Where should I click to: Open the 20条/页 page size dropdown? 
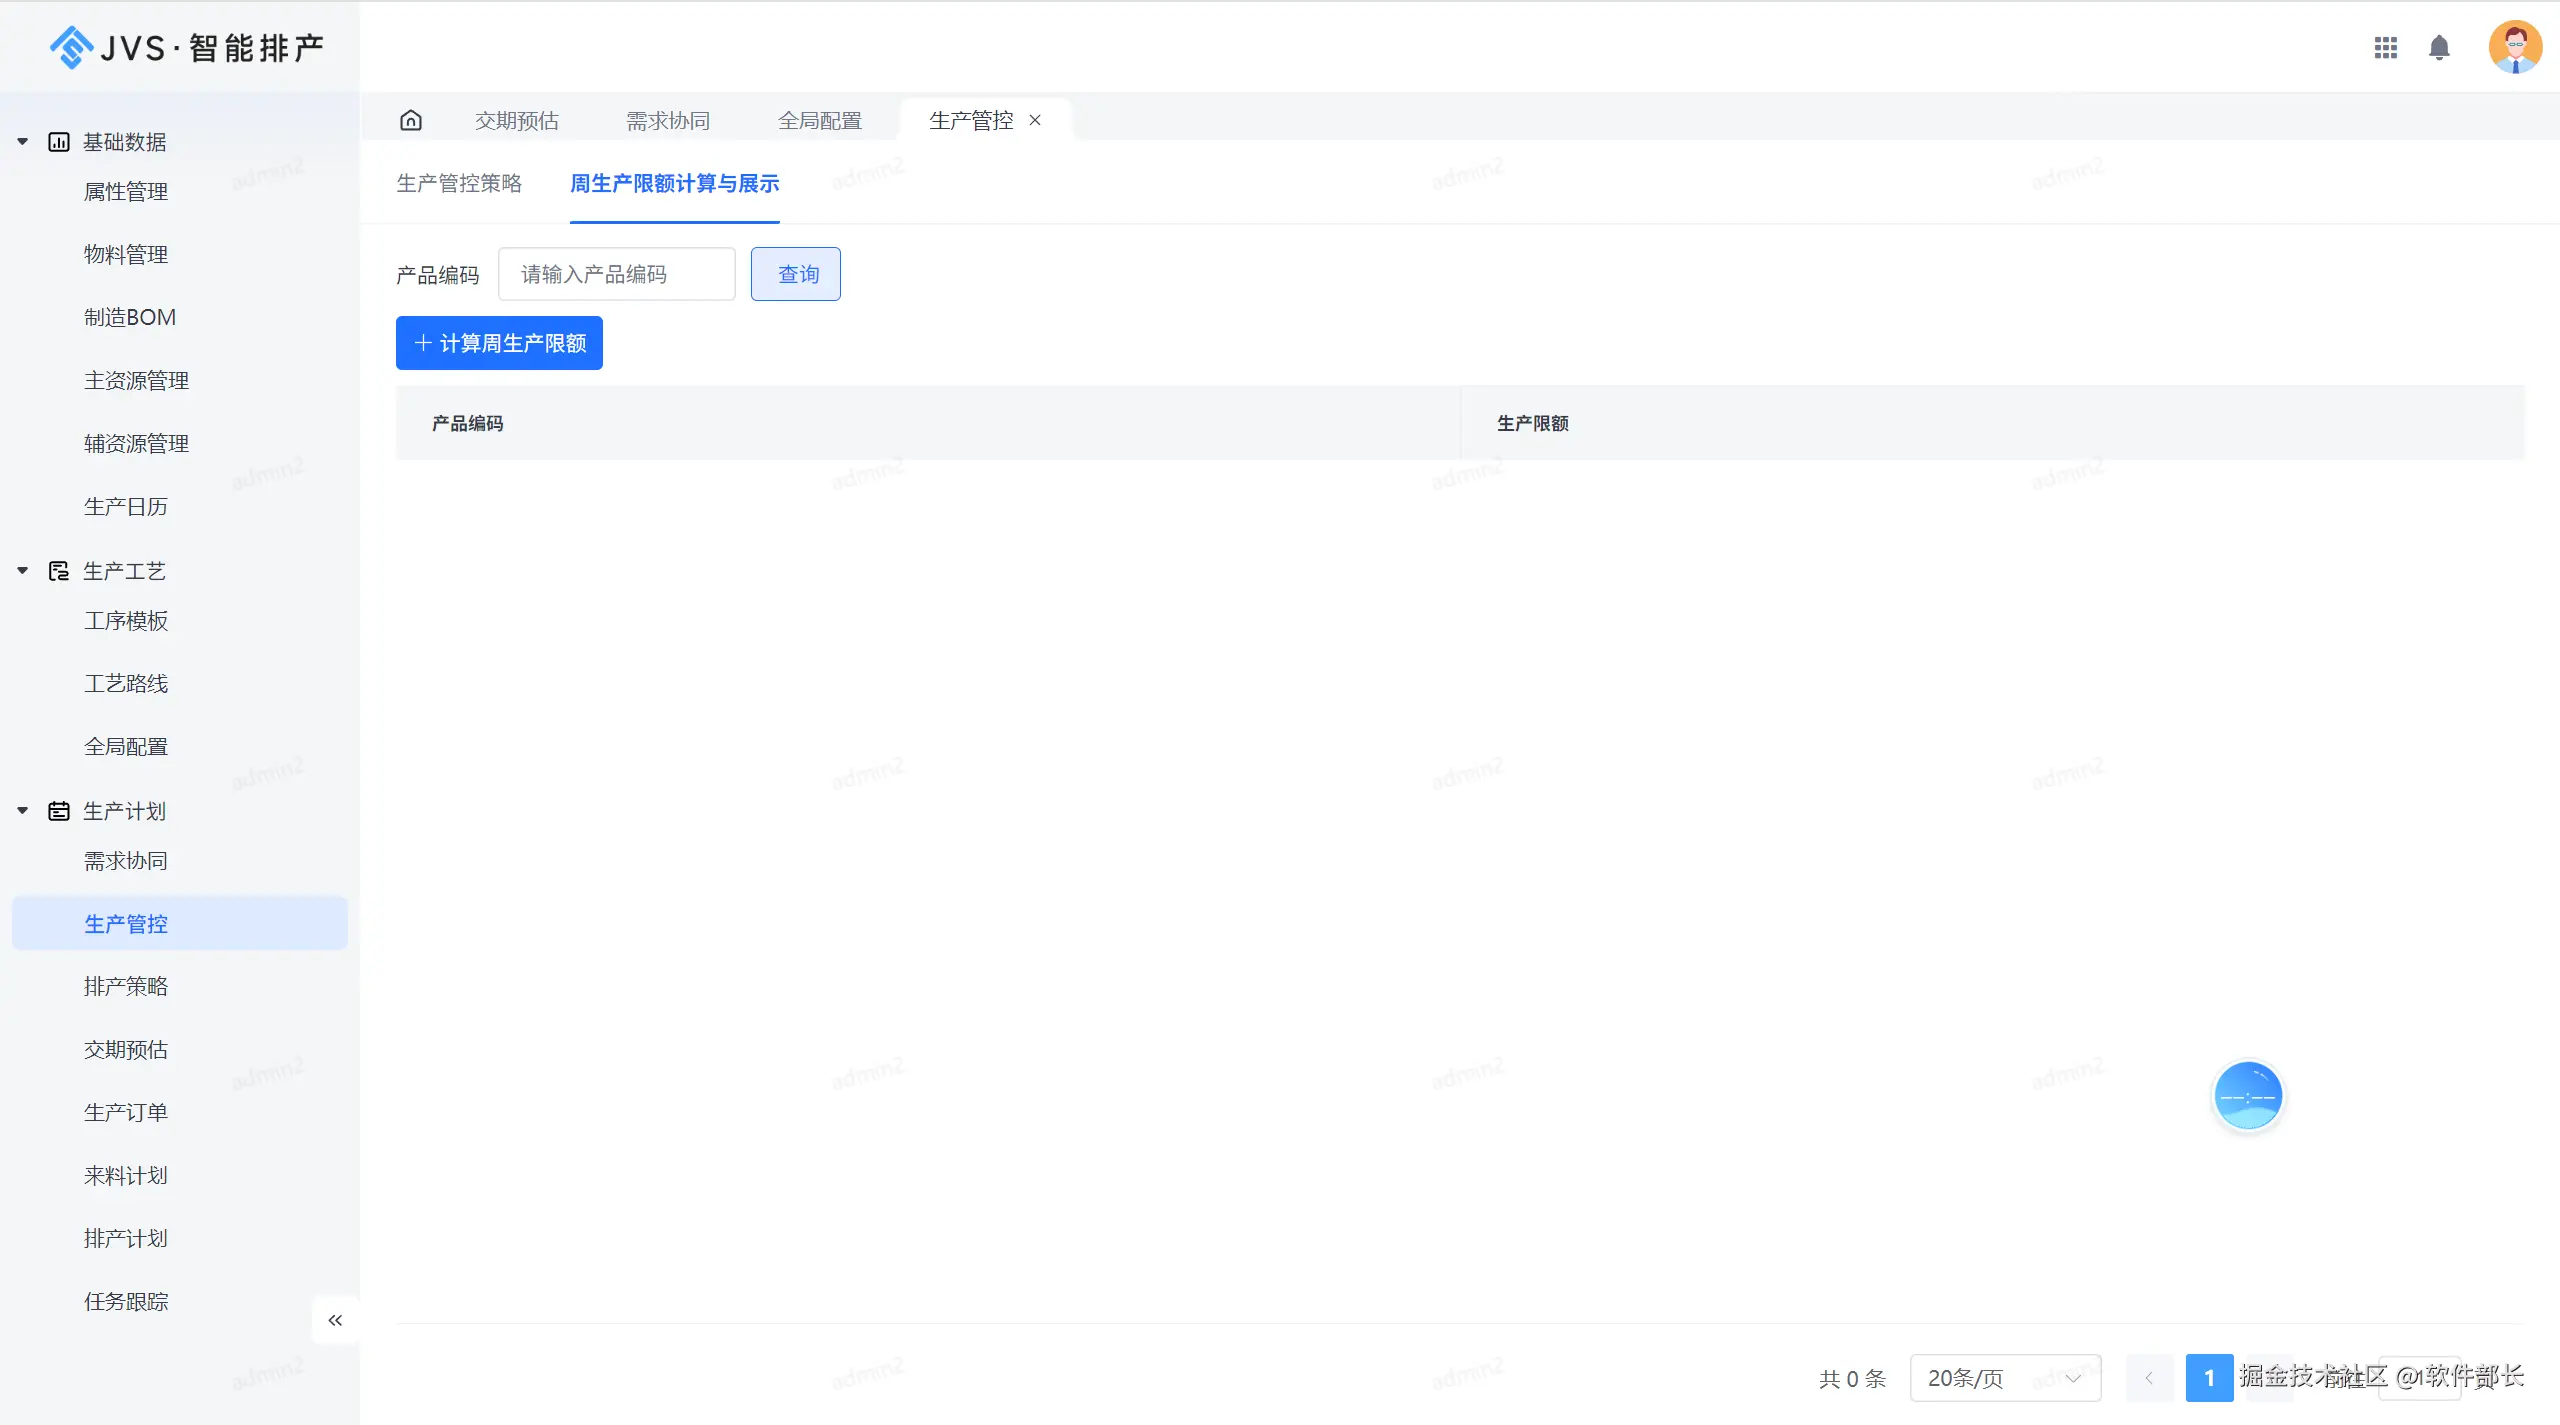click(2004, 1378)
